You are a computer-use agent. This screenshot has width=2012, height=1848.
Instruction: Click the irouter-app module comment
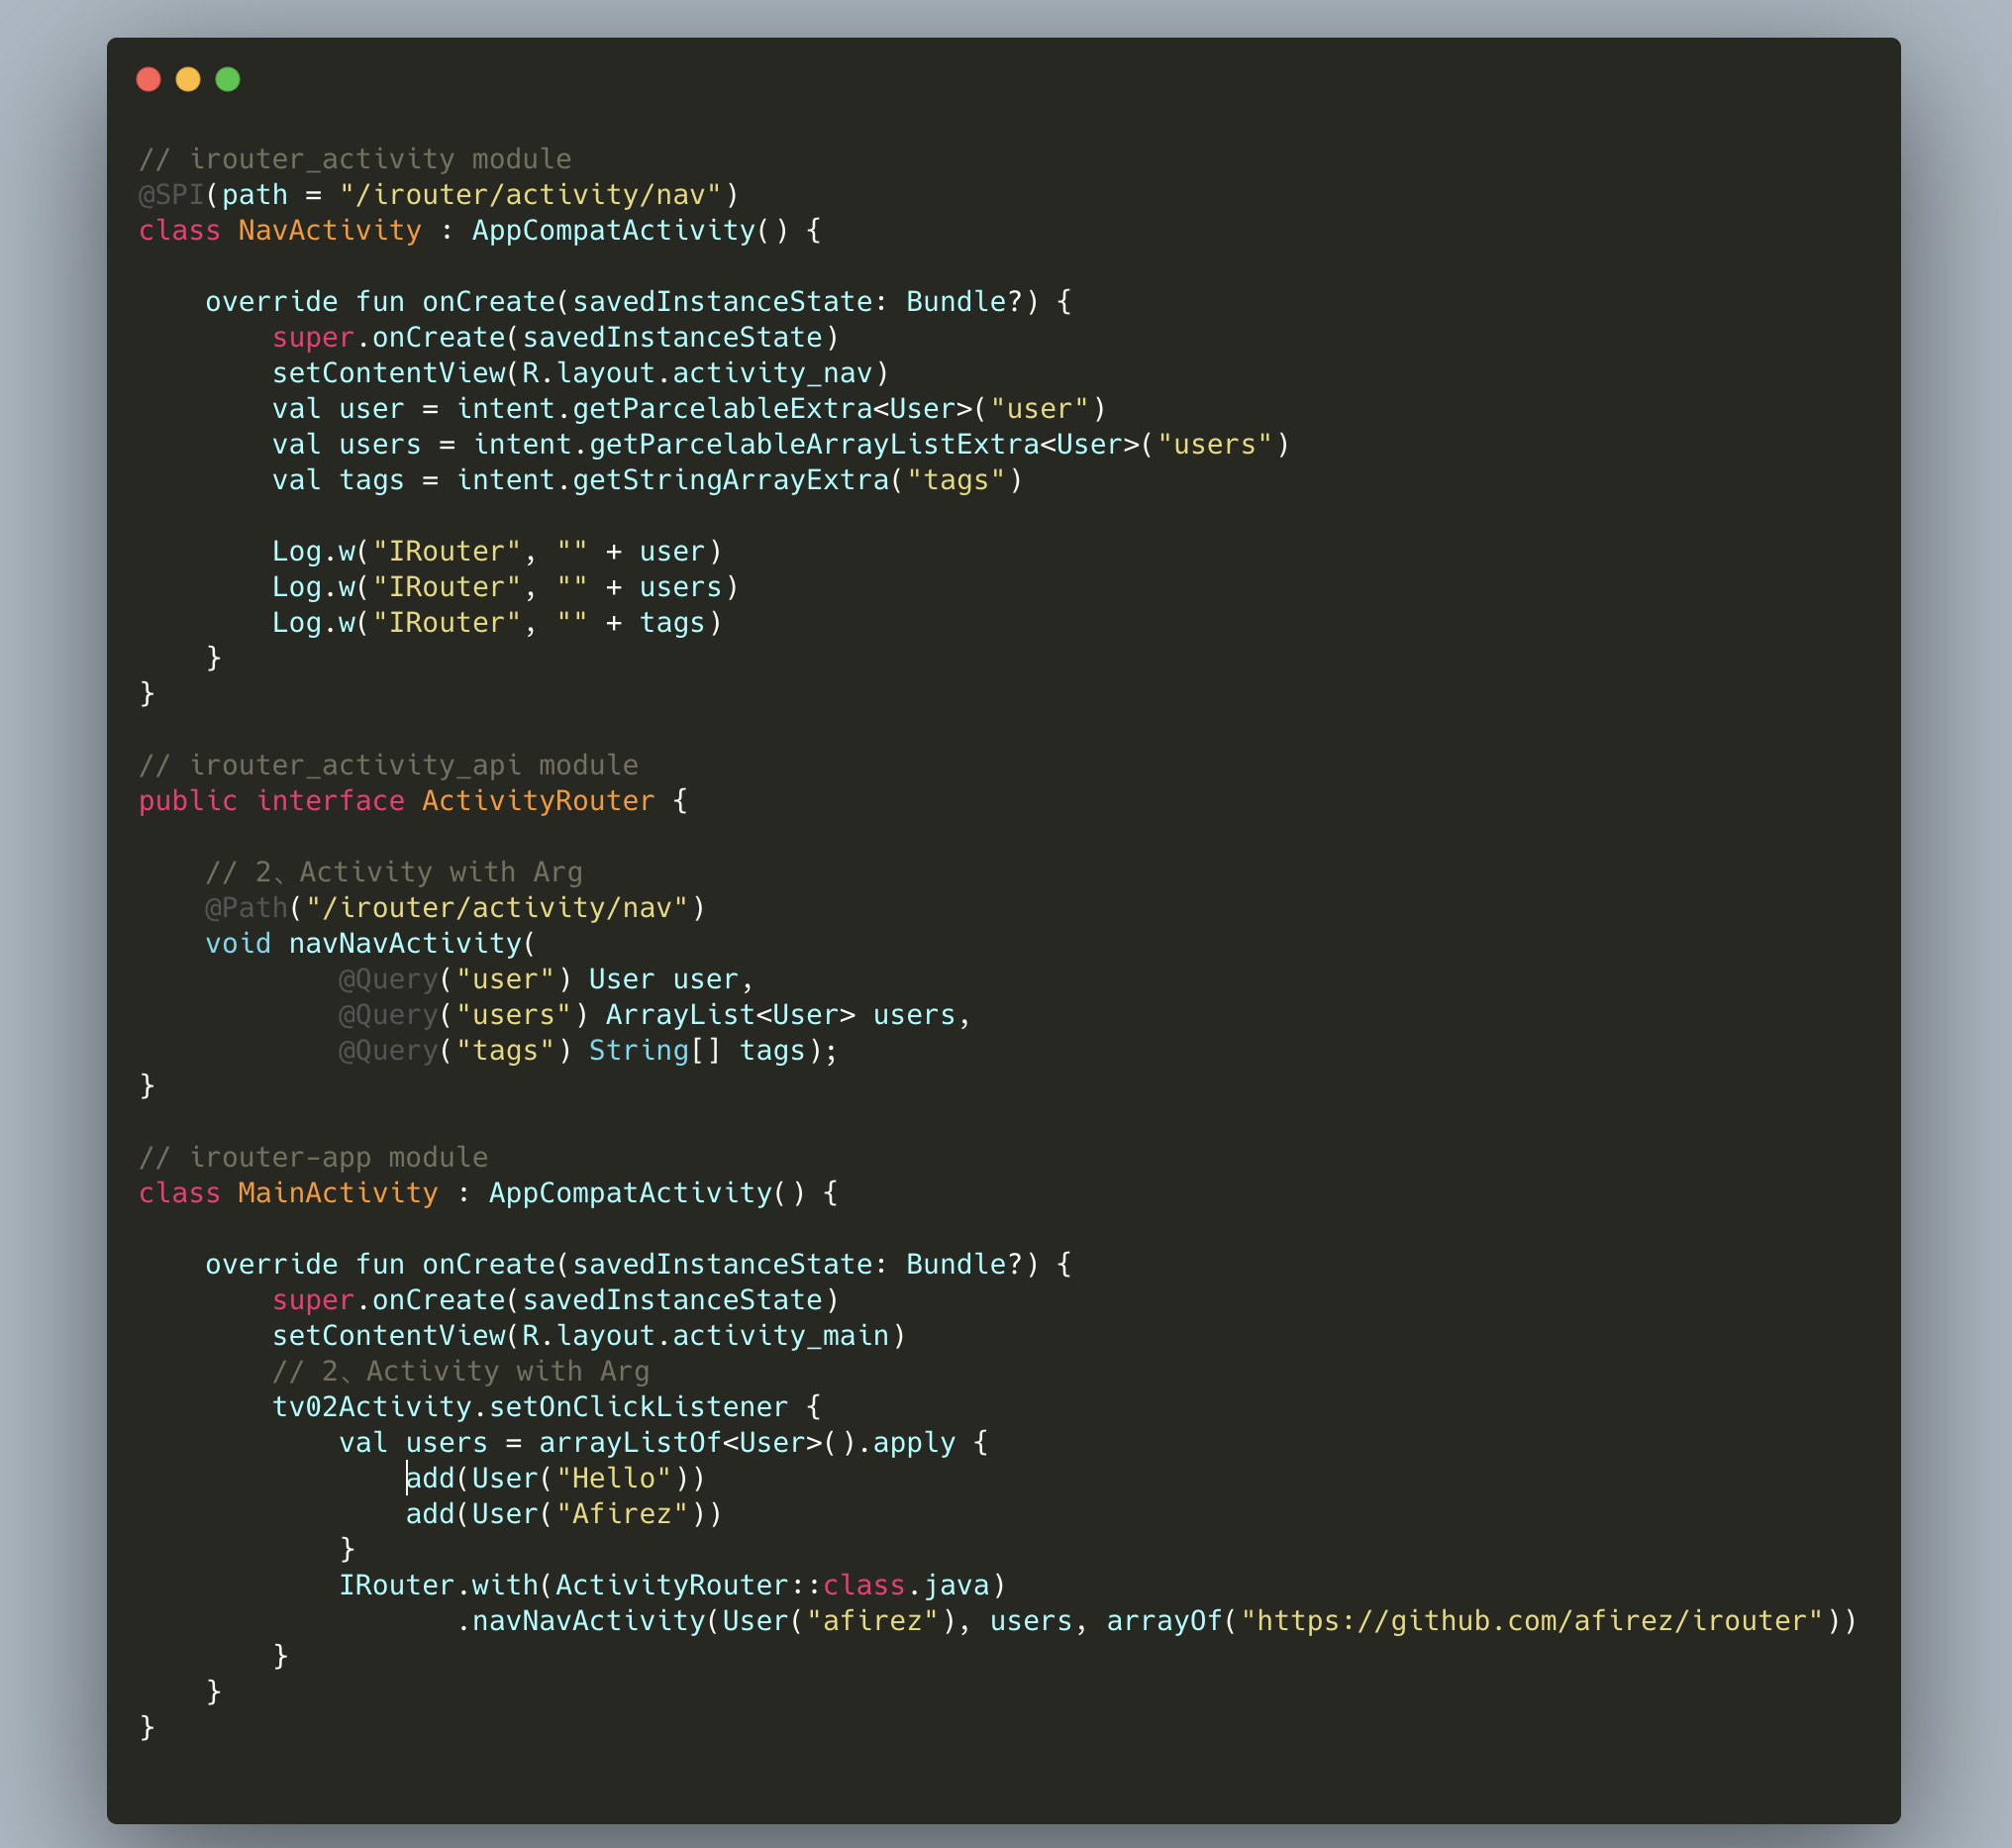point(313,1158)
